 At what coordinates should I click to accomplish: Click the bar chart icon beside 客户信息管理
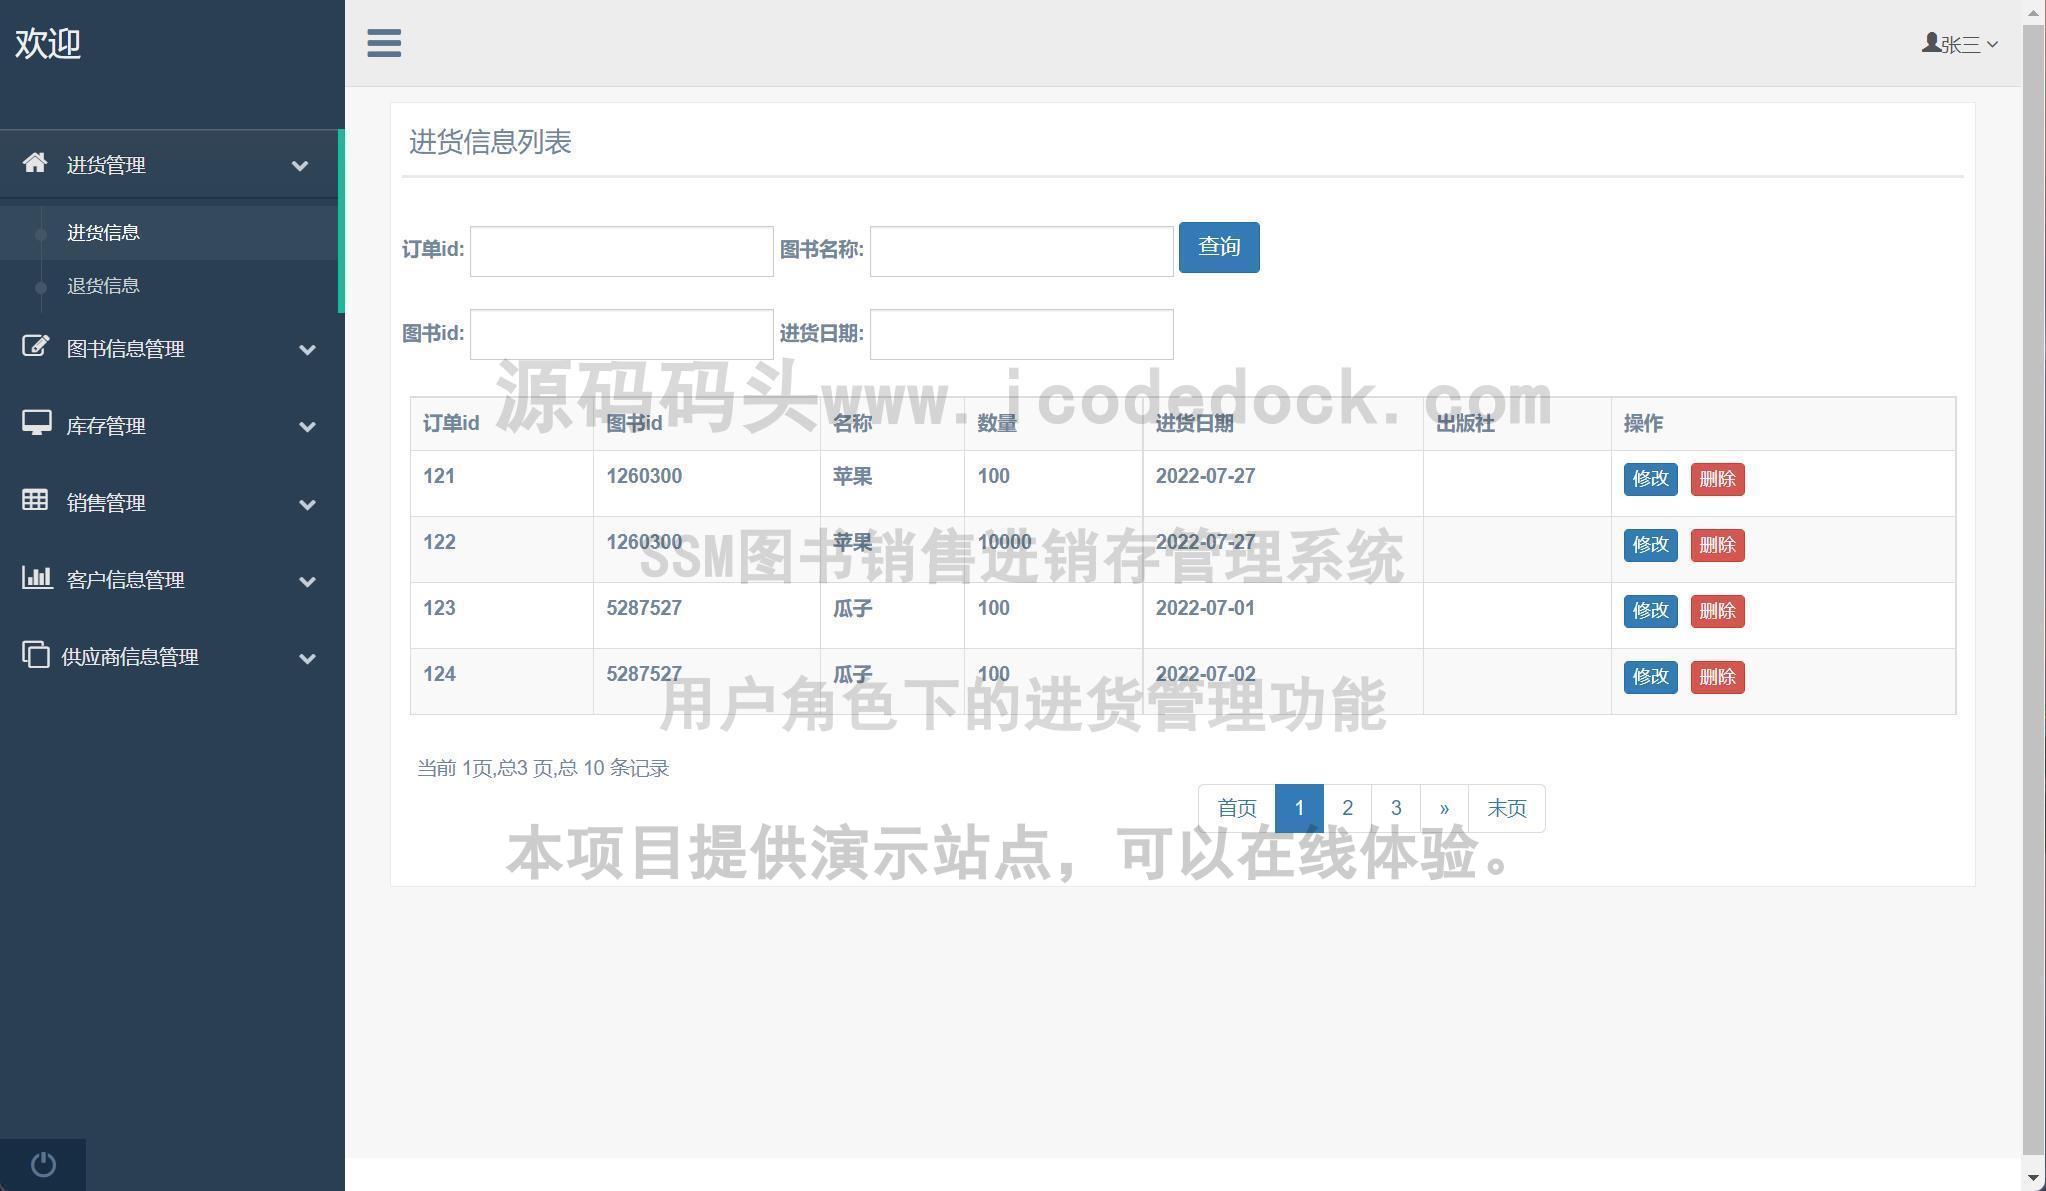37,577
